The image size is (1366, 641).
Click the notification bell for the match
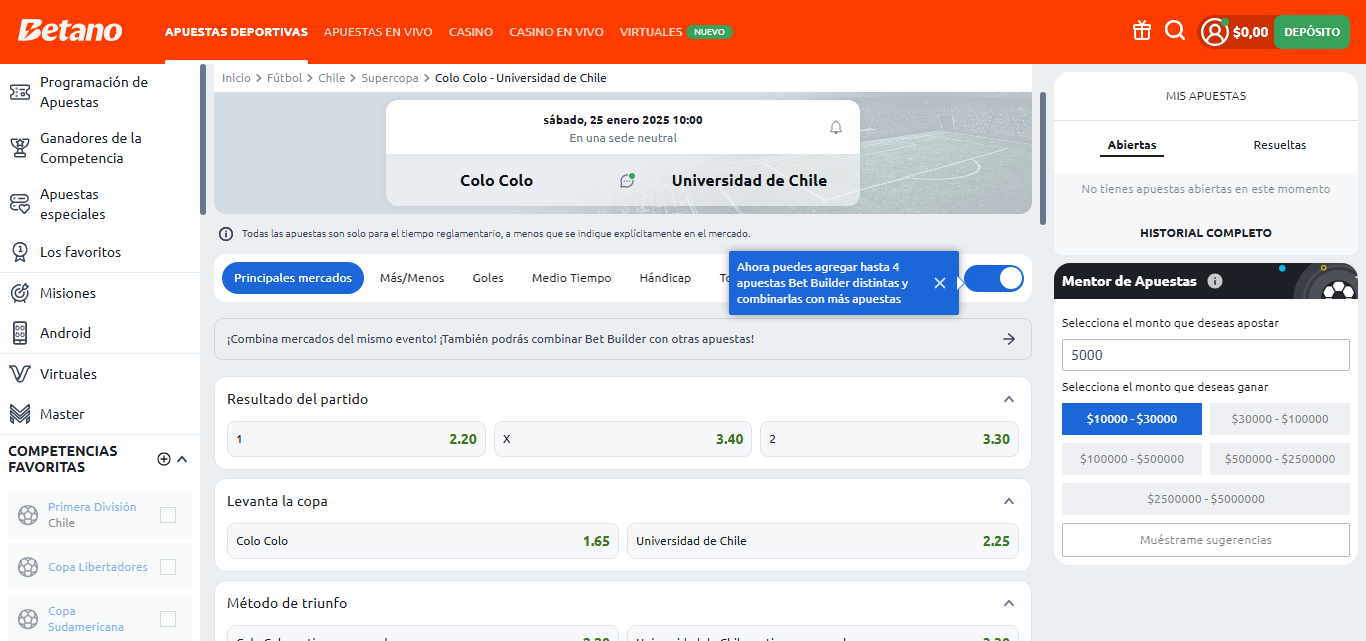[x=836, y=127]
